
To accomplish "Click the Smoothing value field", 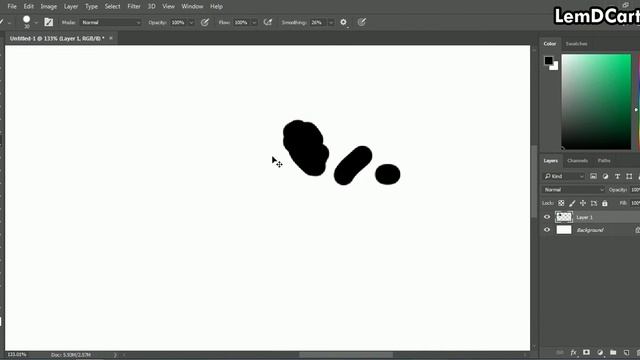I will pyautogui.click(x=318, y=22).
